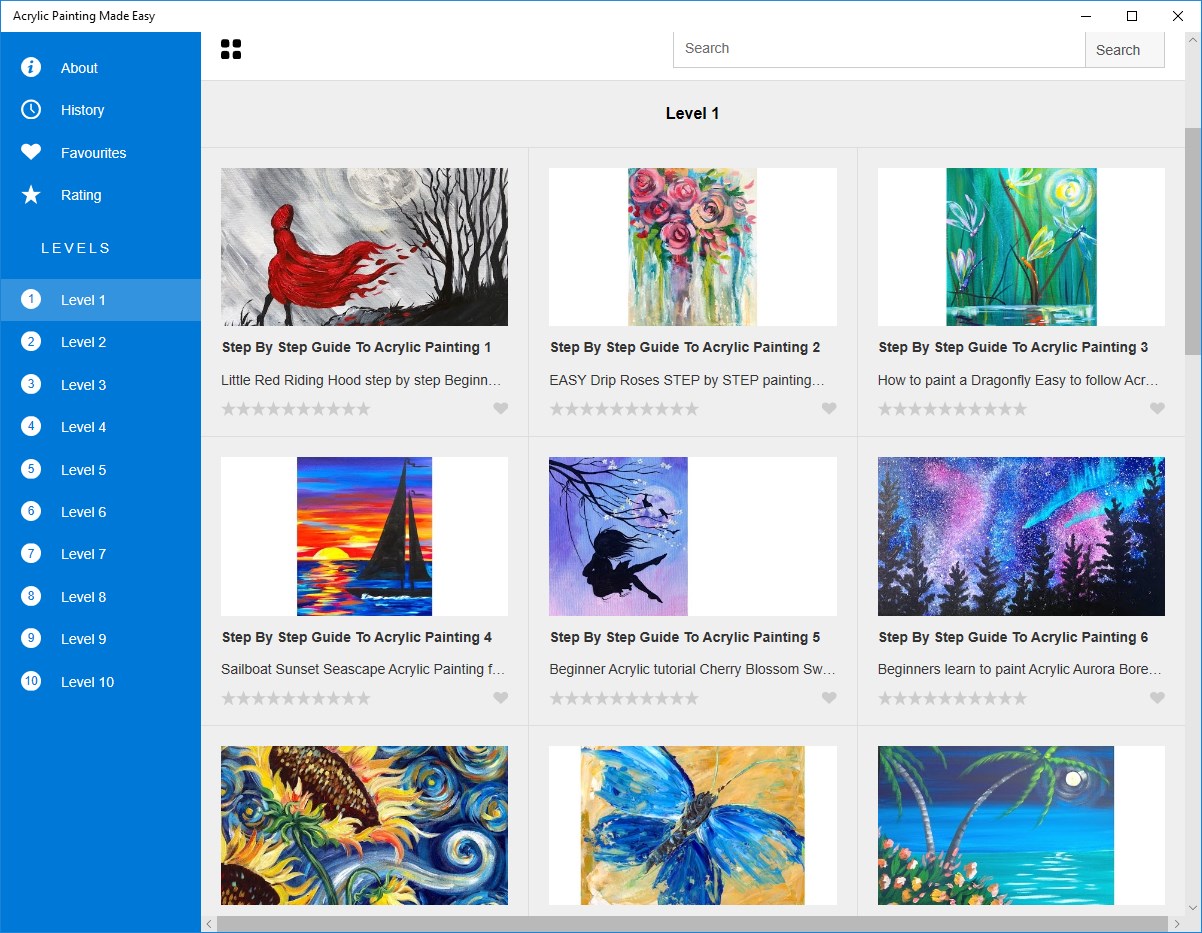Favourite Acrylic Painting 5 with heart

[829, 698]
